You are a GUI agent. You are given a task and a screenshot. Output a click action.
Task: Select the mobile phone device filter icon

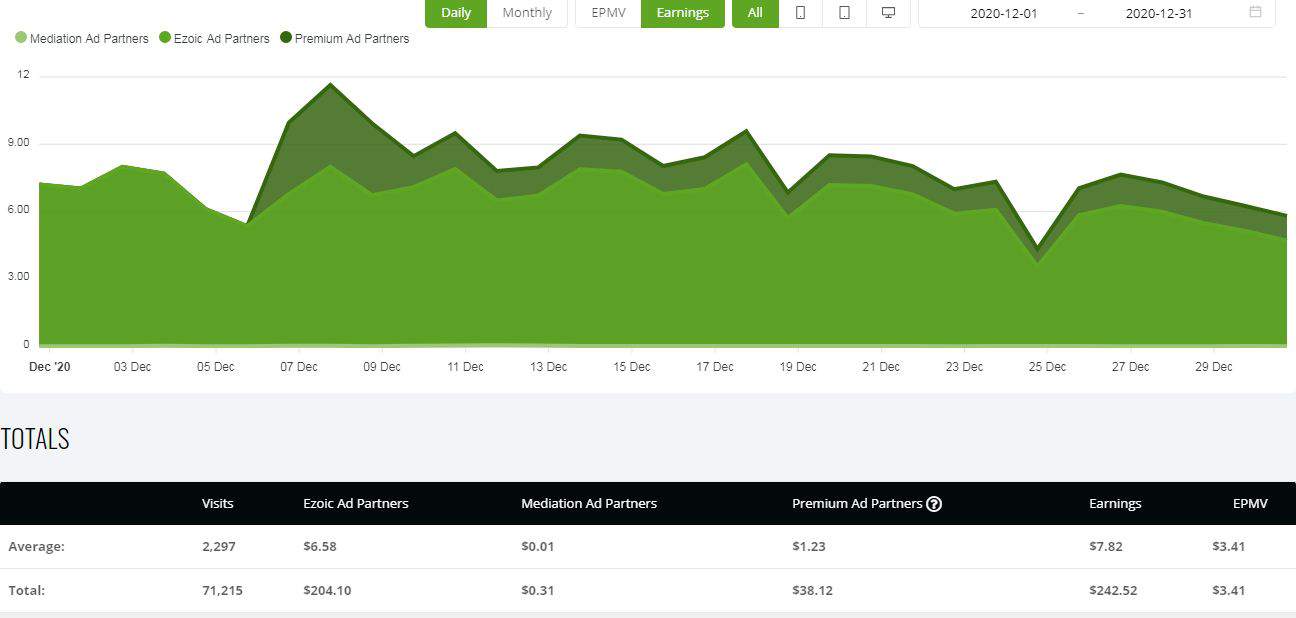800,13
